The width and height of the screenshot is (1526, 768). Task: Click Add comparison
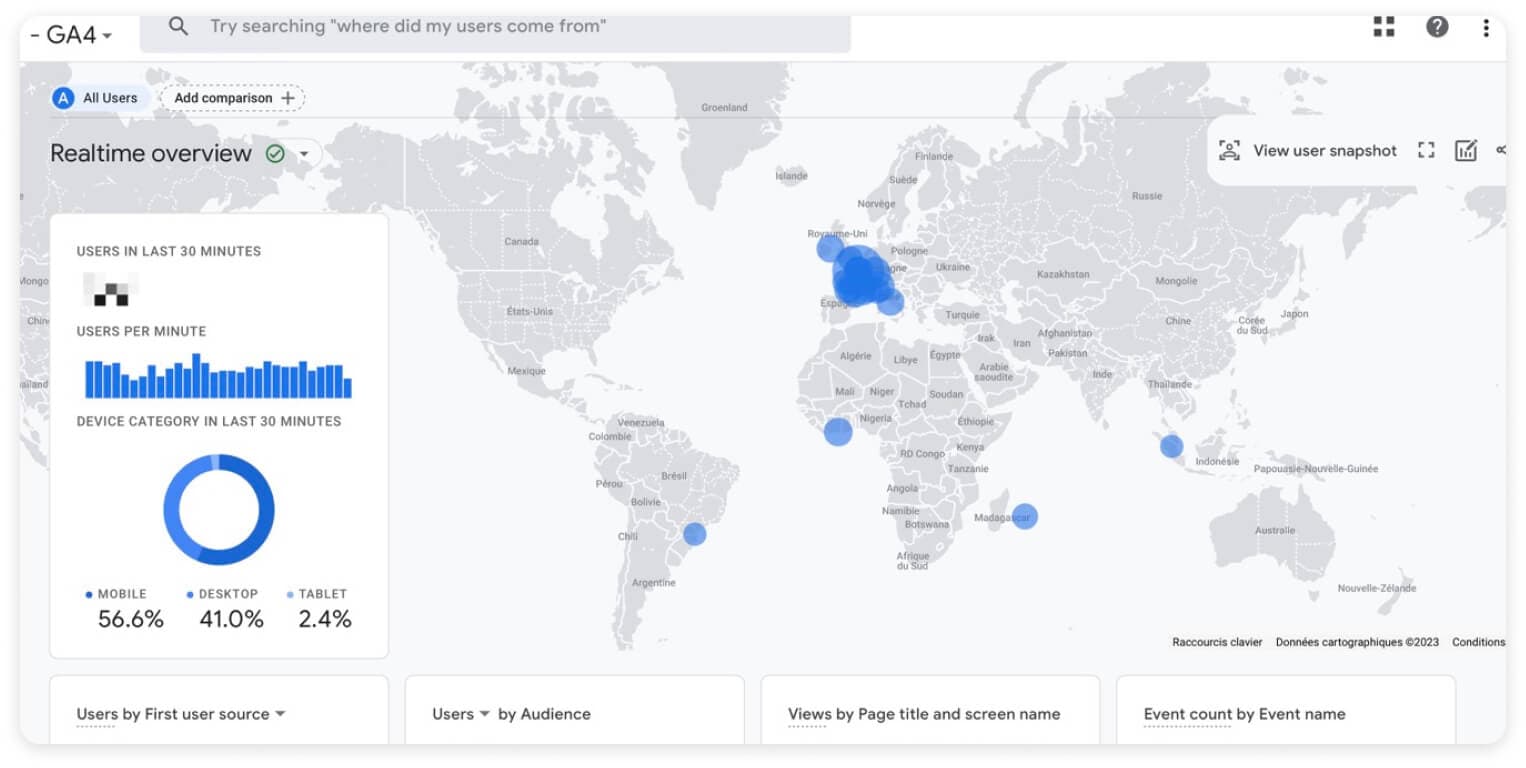[231, 97]
